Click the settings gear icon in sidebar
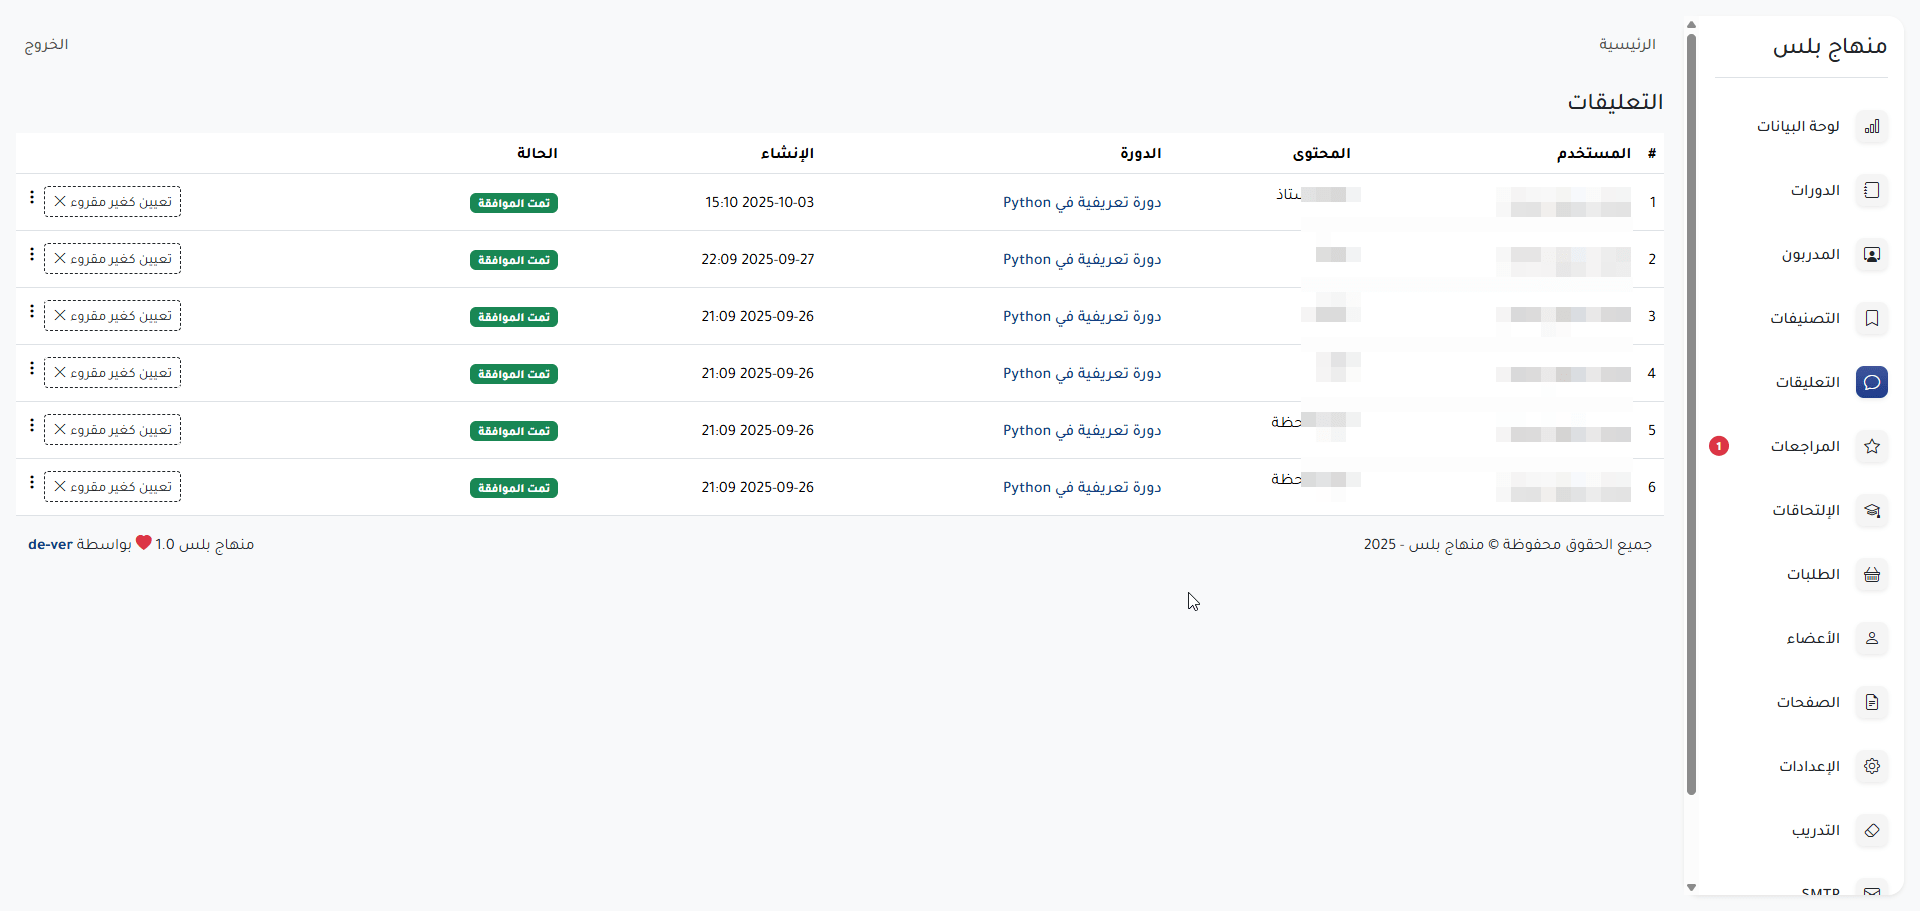The image size is (1920, 911). pyautogui.click(x=1871, y=766)
